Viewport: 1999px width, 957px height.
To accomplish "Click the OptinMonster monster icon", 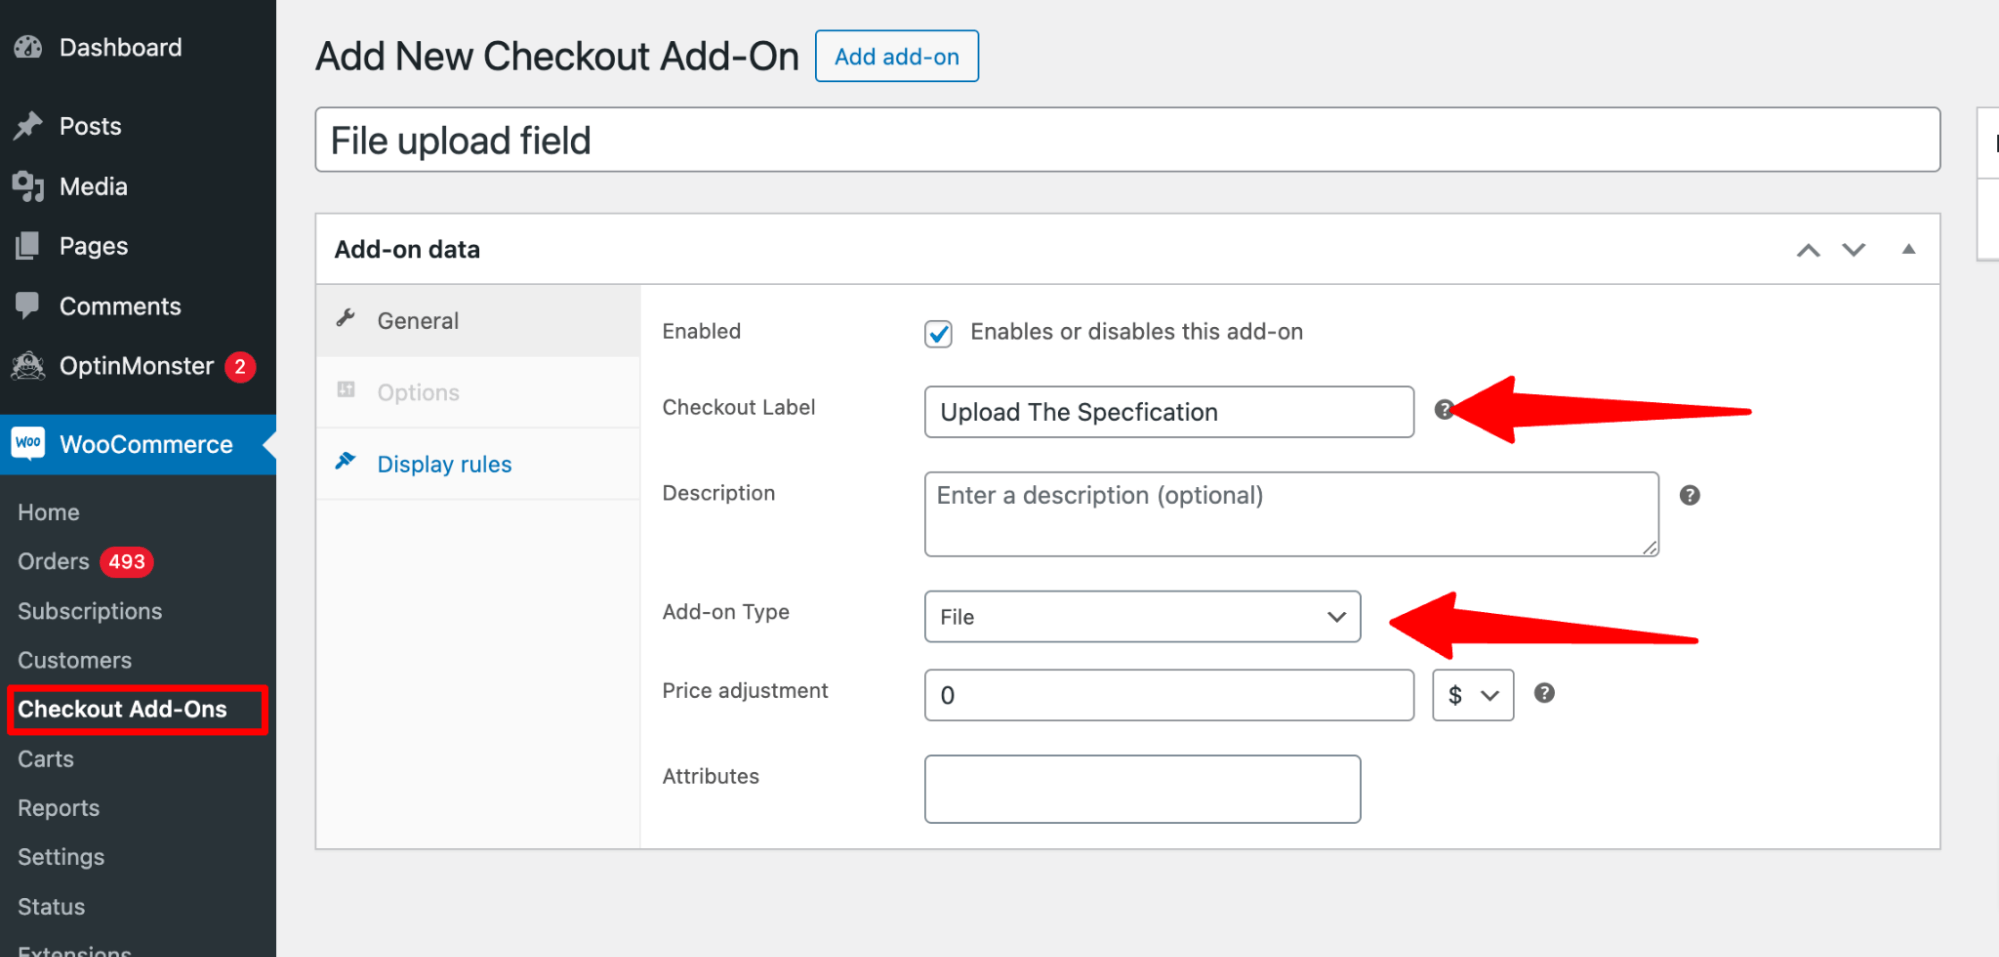I will click(28, 366).
